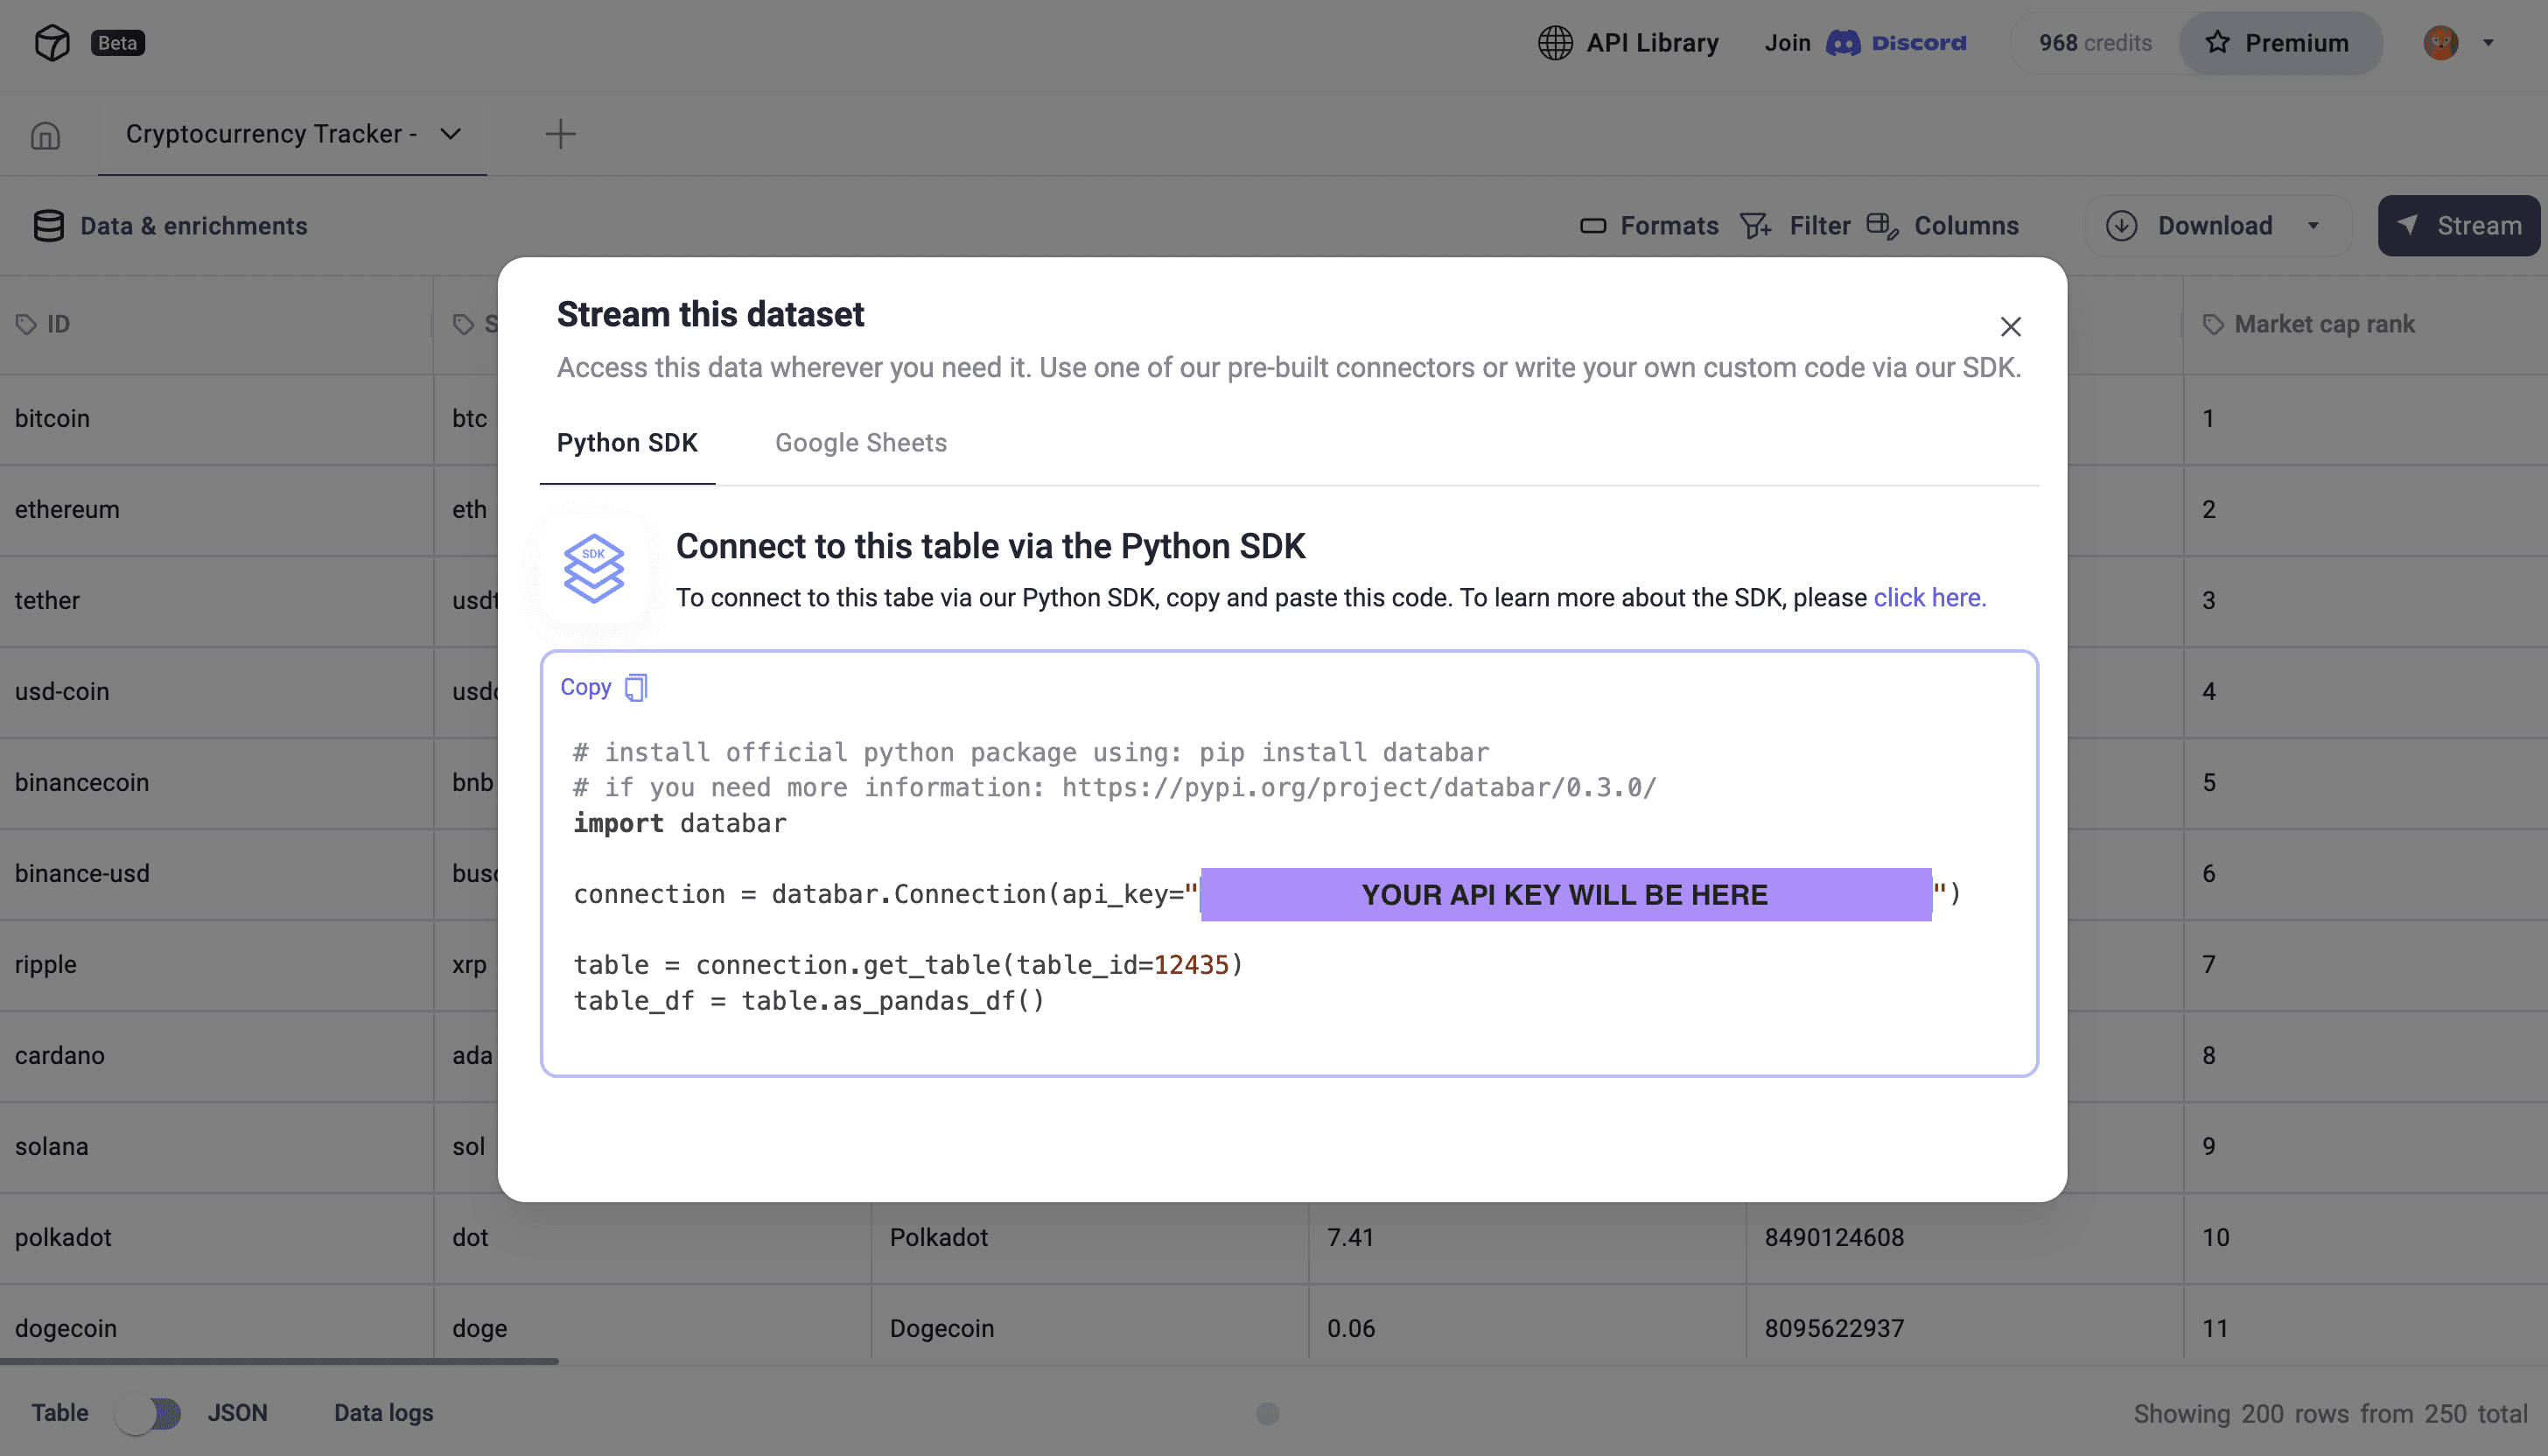
Task: Open the Download dropdown arrow
Action: coord(2312,225)
